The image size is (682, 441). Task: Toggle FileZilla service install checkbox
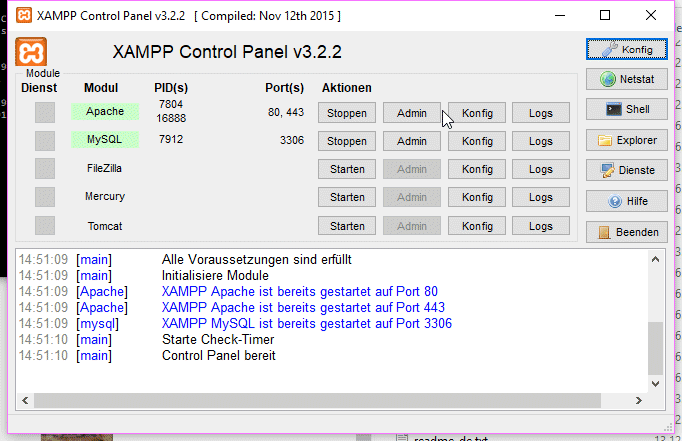(x=45, y=169)
